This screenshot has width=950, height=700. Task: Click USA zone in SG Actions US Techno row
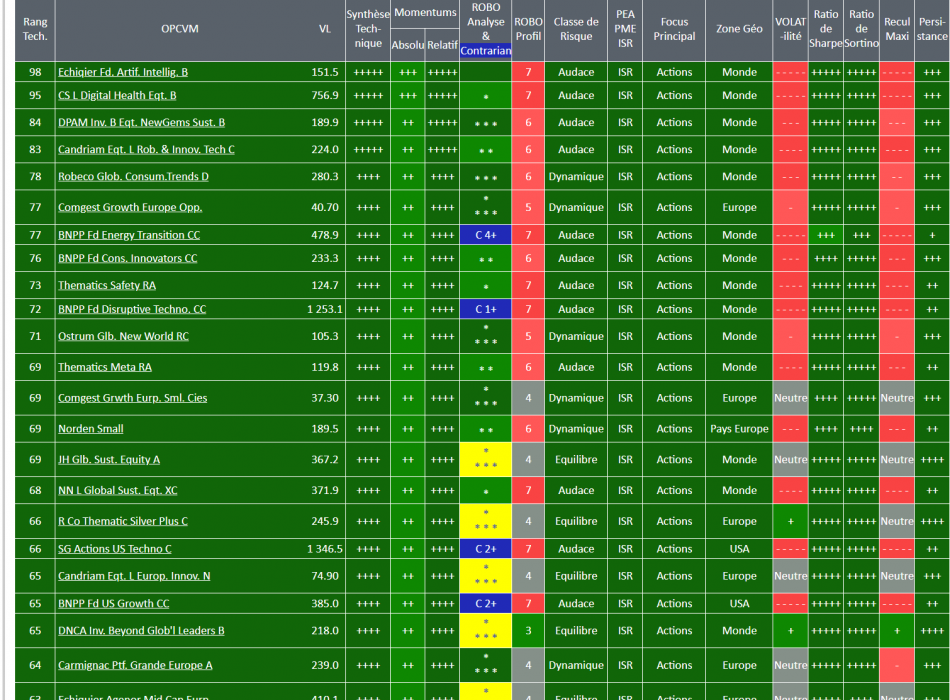click(x=739, y=549)
